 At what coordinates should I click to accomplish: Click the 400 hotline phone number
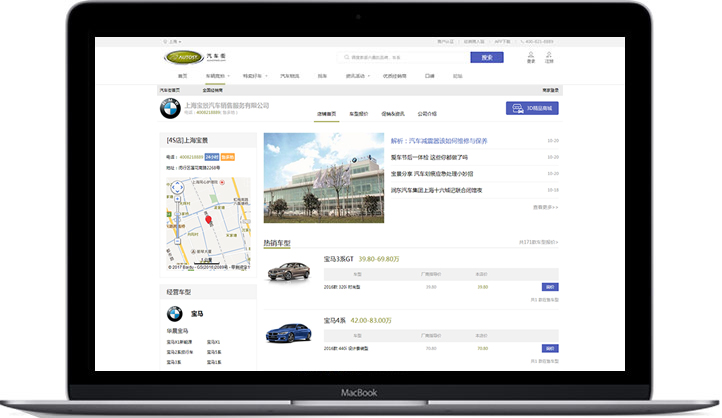pos(537,41)
